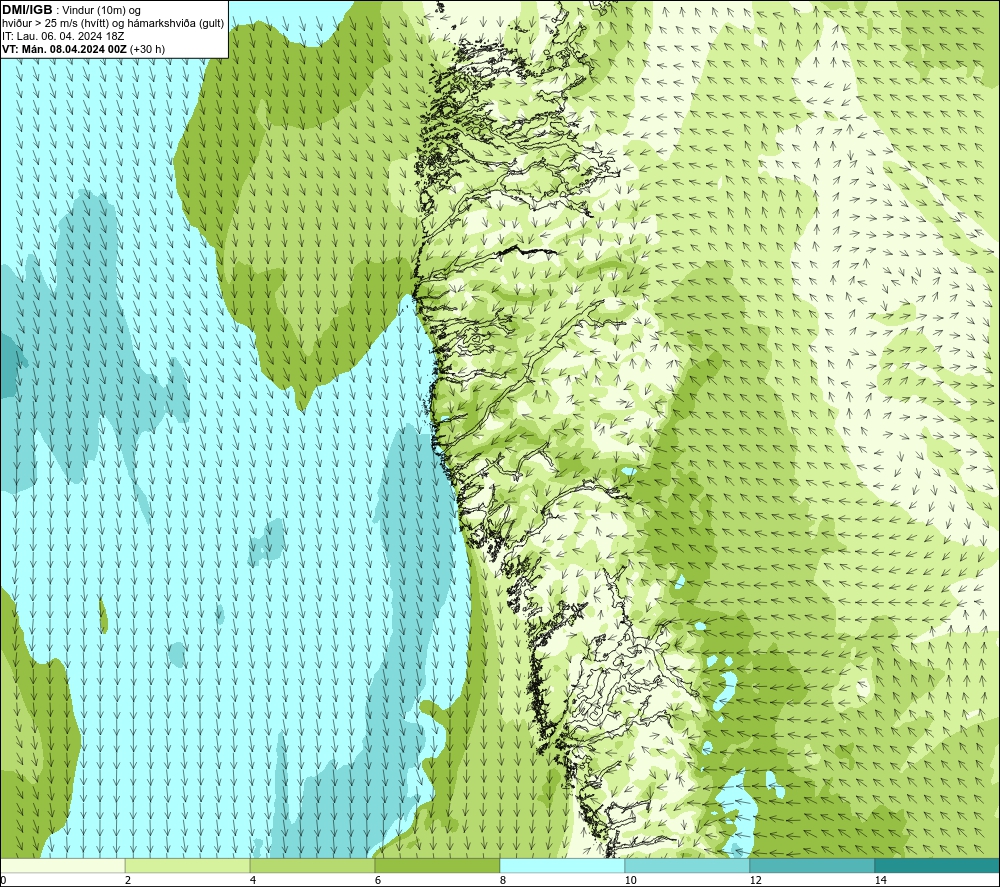
Task: Click the legend scale label '4'
Action: (x=253, y=881)
